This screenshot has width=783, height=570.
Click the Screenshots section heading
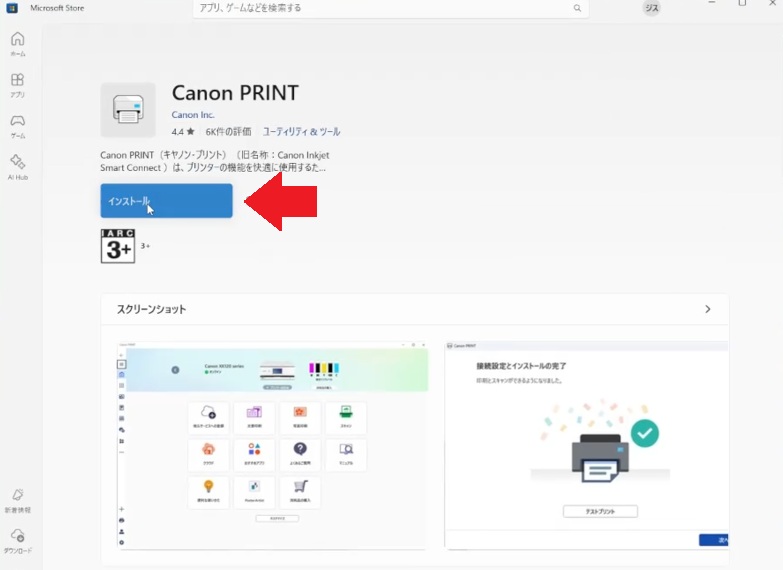point(151,309)
